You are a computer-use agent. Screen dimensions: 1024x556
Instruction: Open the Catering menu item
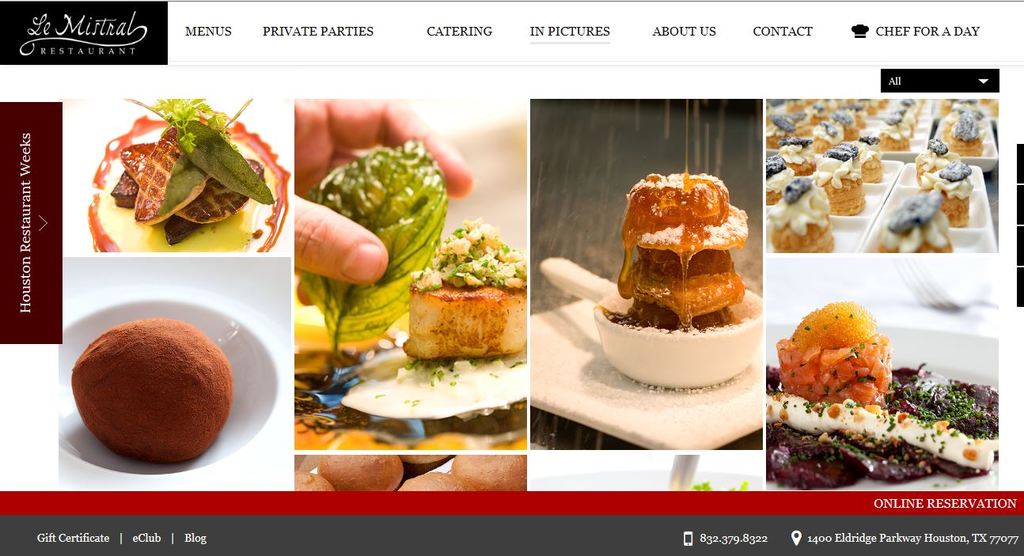[x=459, y=31]
